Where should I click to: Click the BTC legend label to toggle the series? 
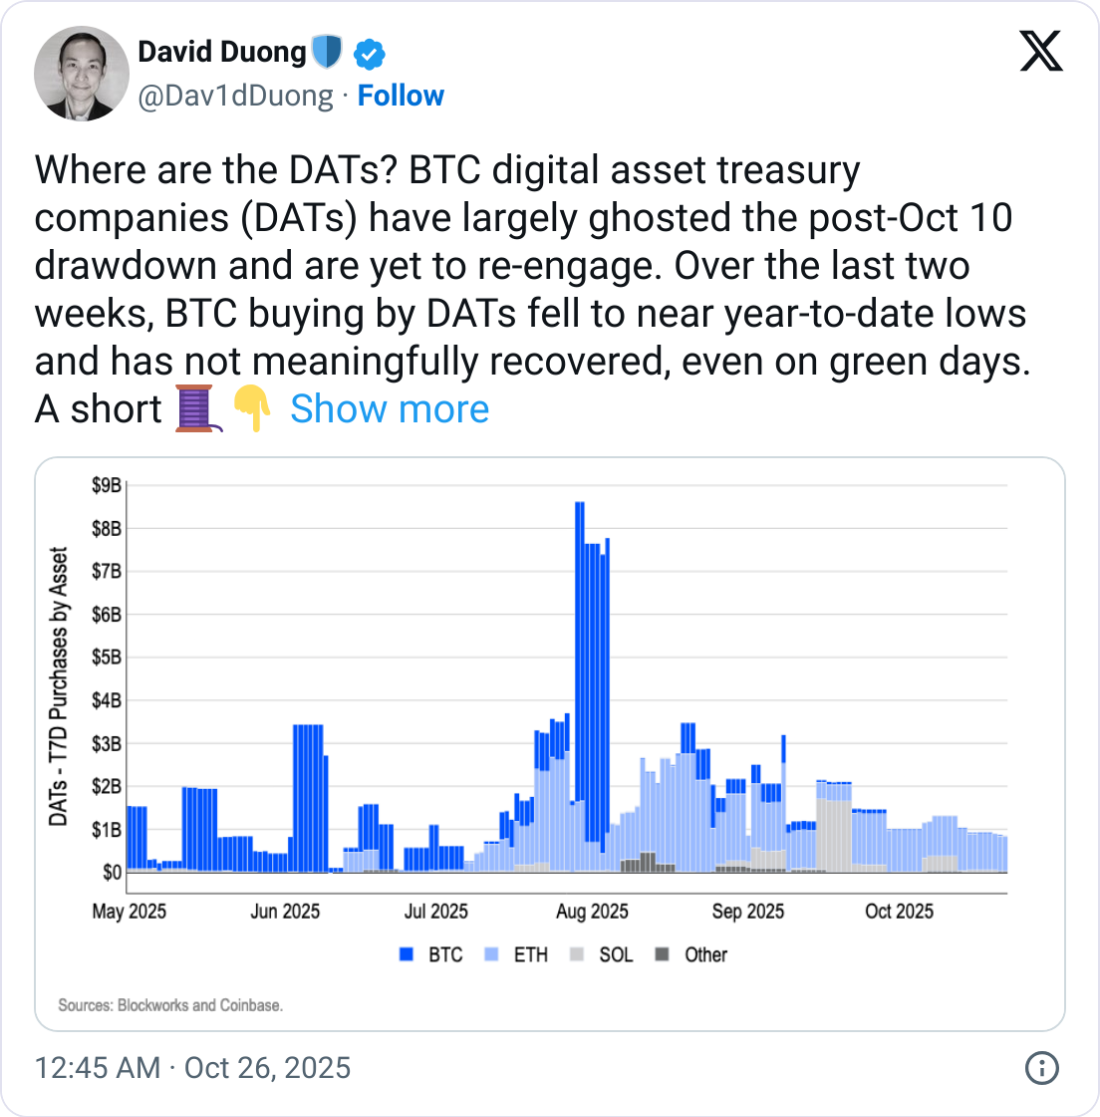tap(448, 955)
